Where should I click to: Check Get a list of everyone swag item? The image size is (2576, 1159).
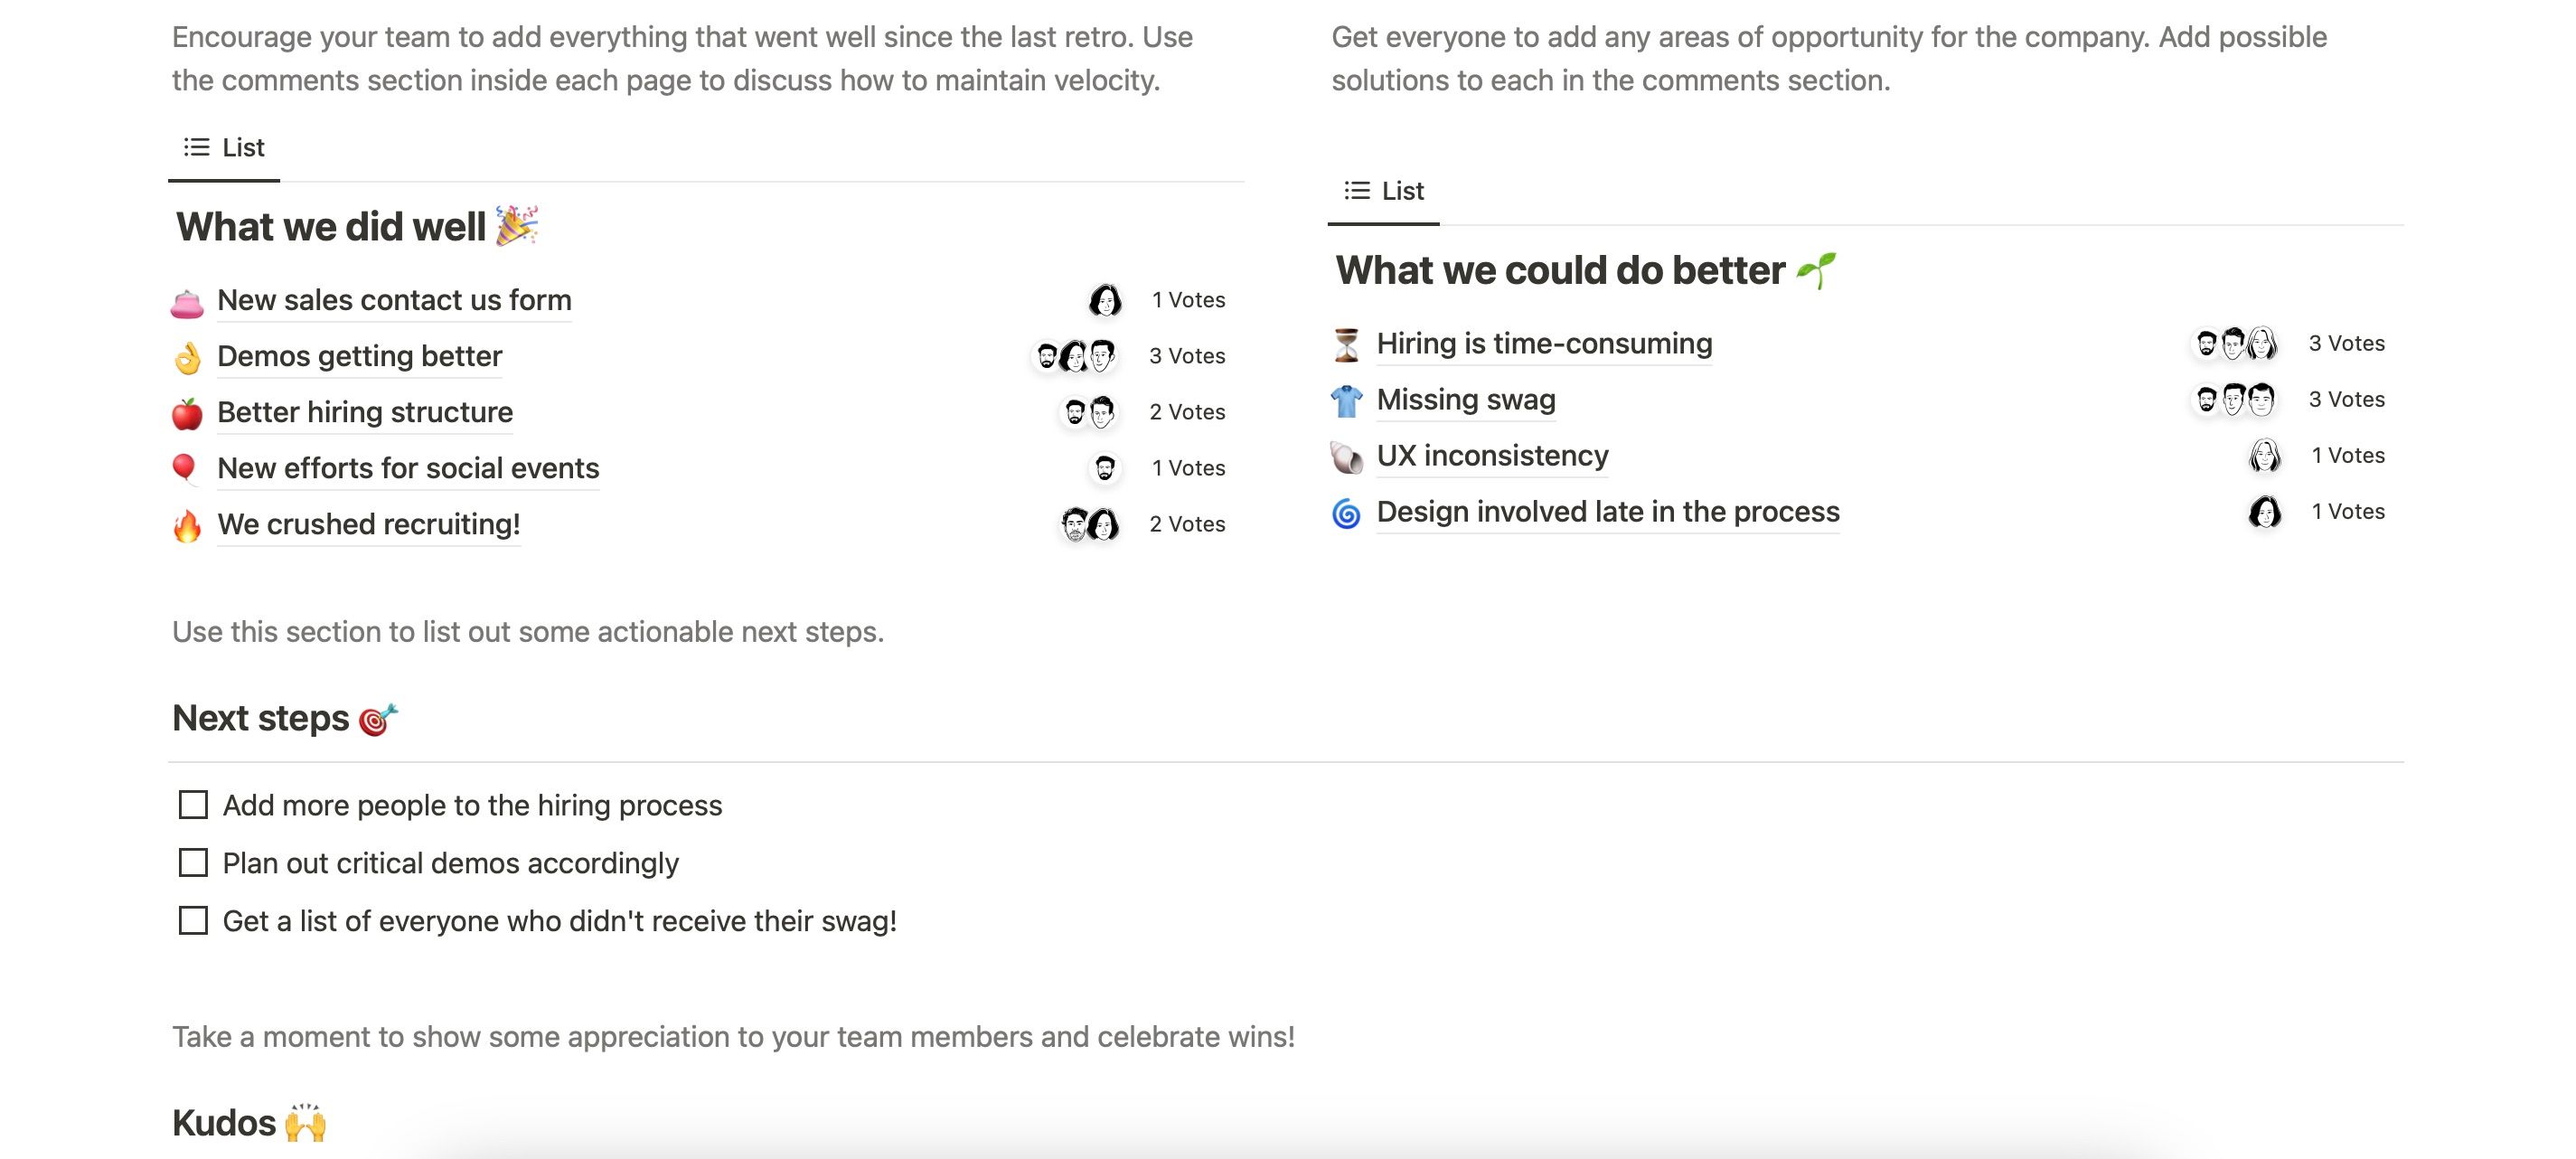point(193,921)
